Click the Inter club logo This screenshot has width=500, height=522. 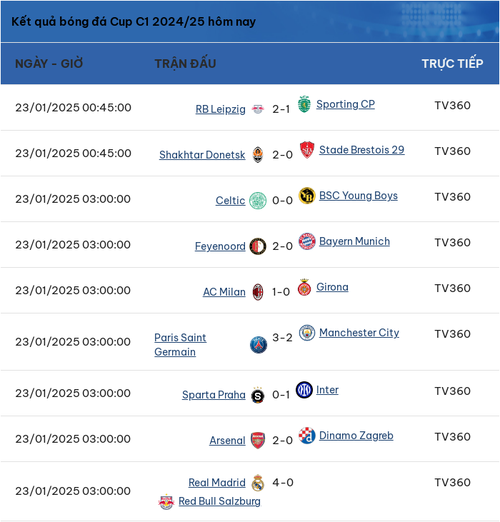[304, 390]
